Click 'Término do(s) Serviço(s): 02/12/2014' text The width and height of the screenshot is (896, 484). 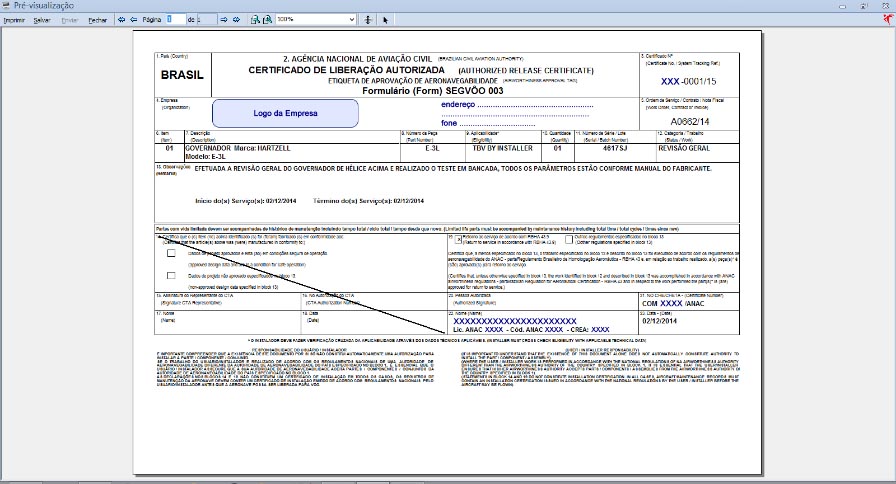(x=369, y=201)
